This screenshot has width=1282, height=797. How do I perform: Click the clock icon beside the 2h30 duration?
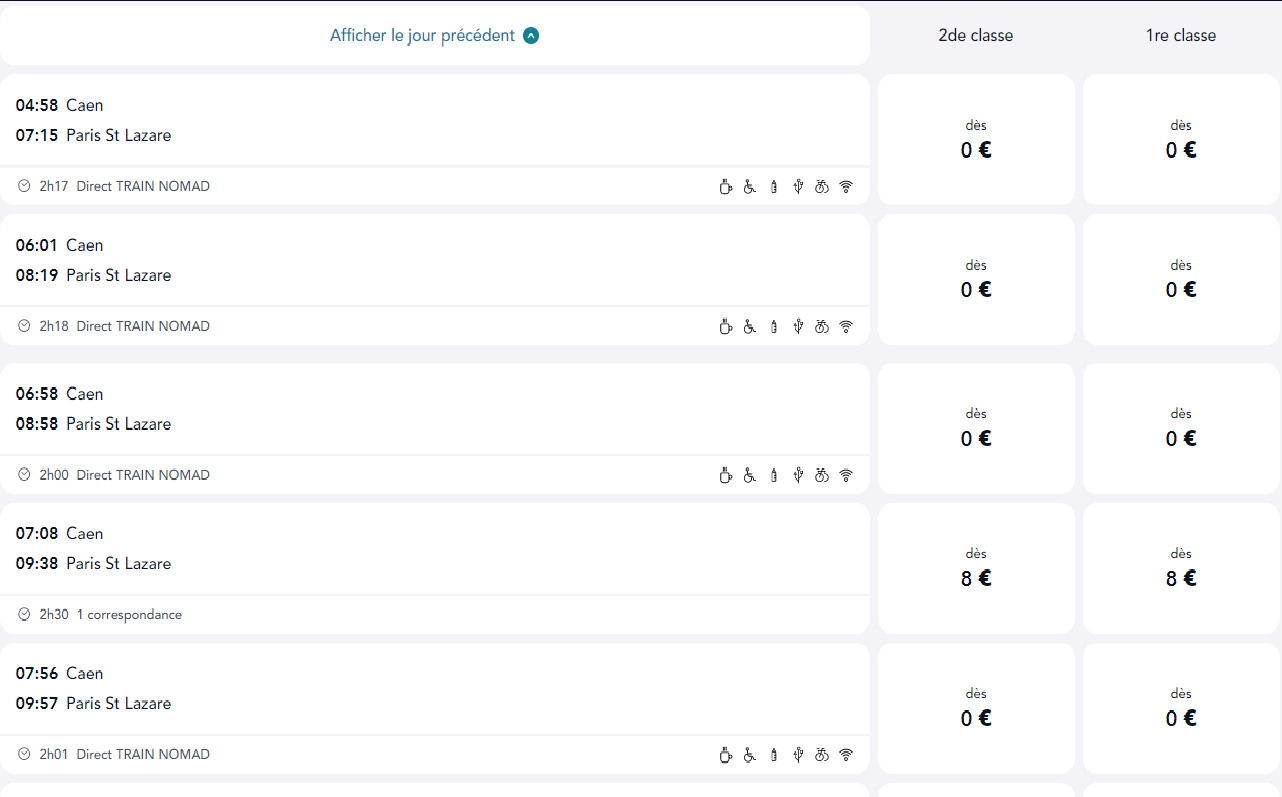(25, 614)
